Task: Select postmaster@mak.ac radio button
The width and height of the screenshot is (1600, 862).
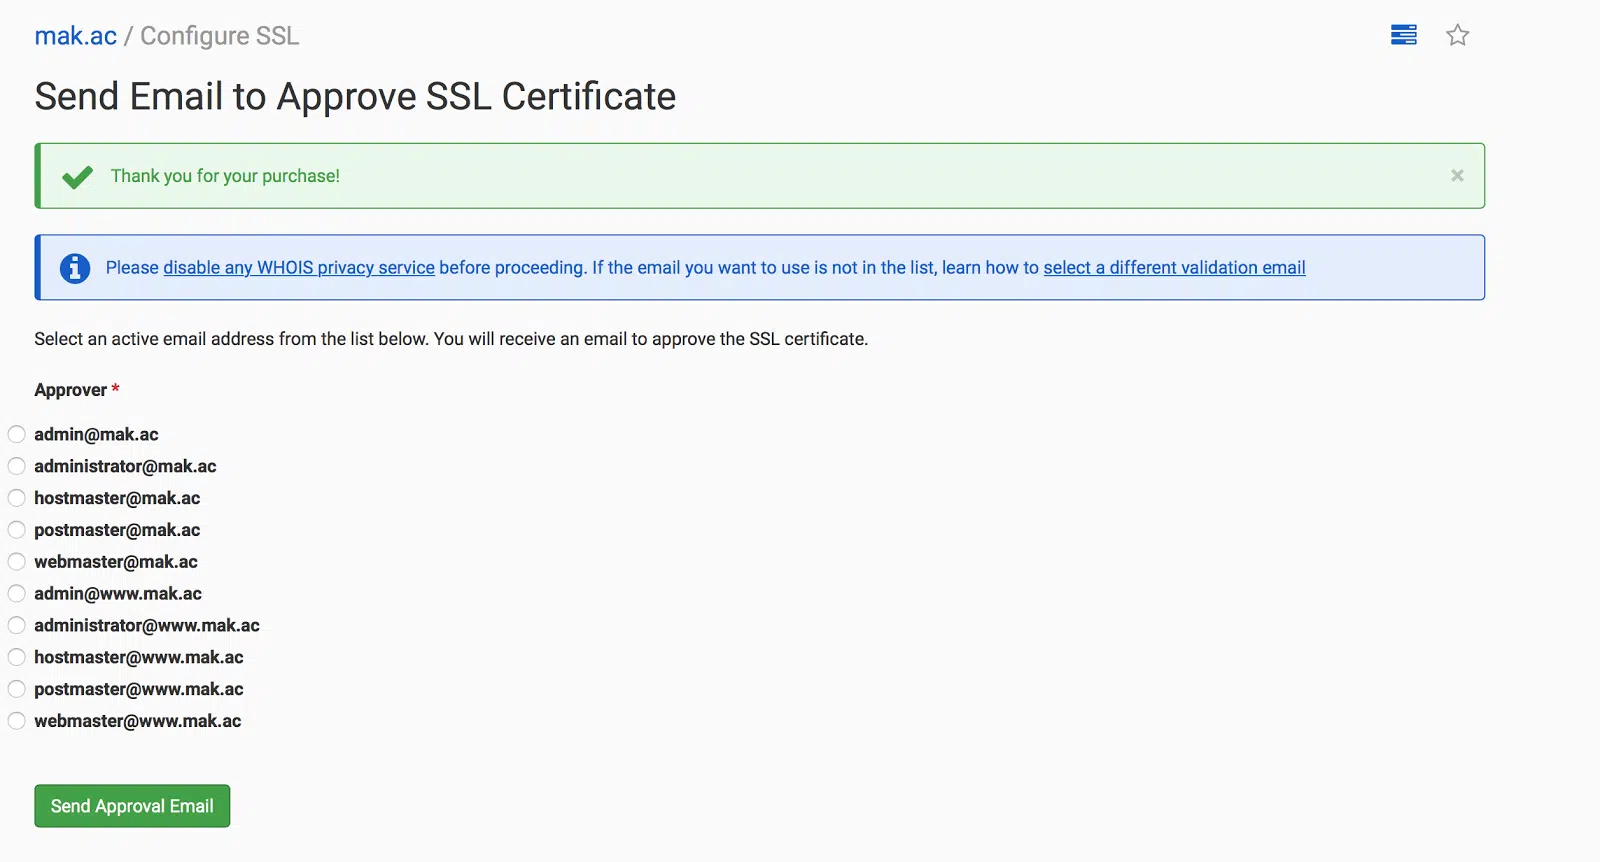Action: pos(17,530)
